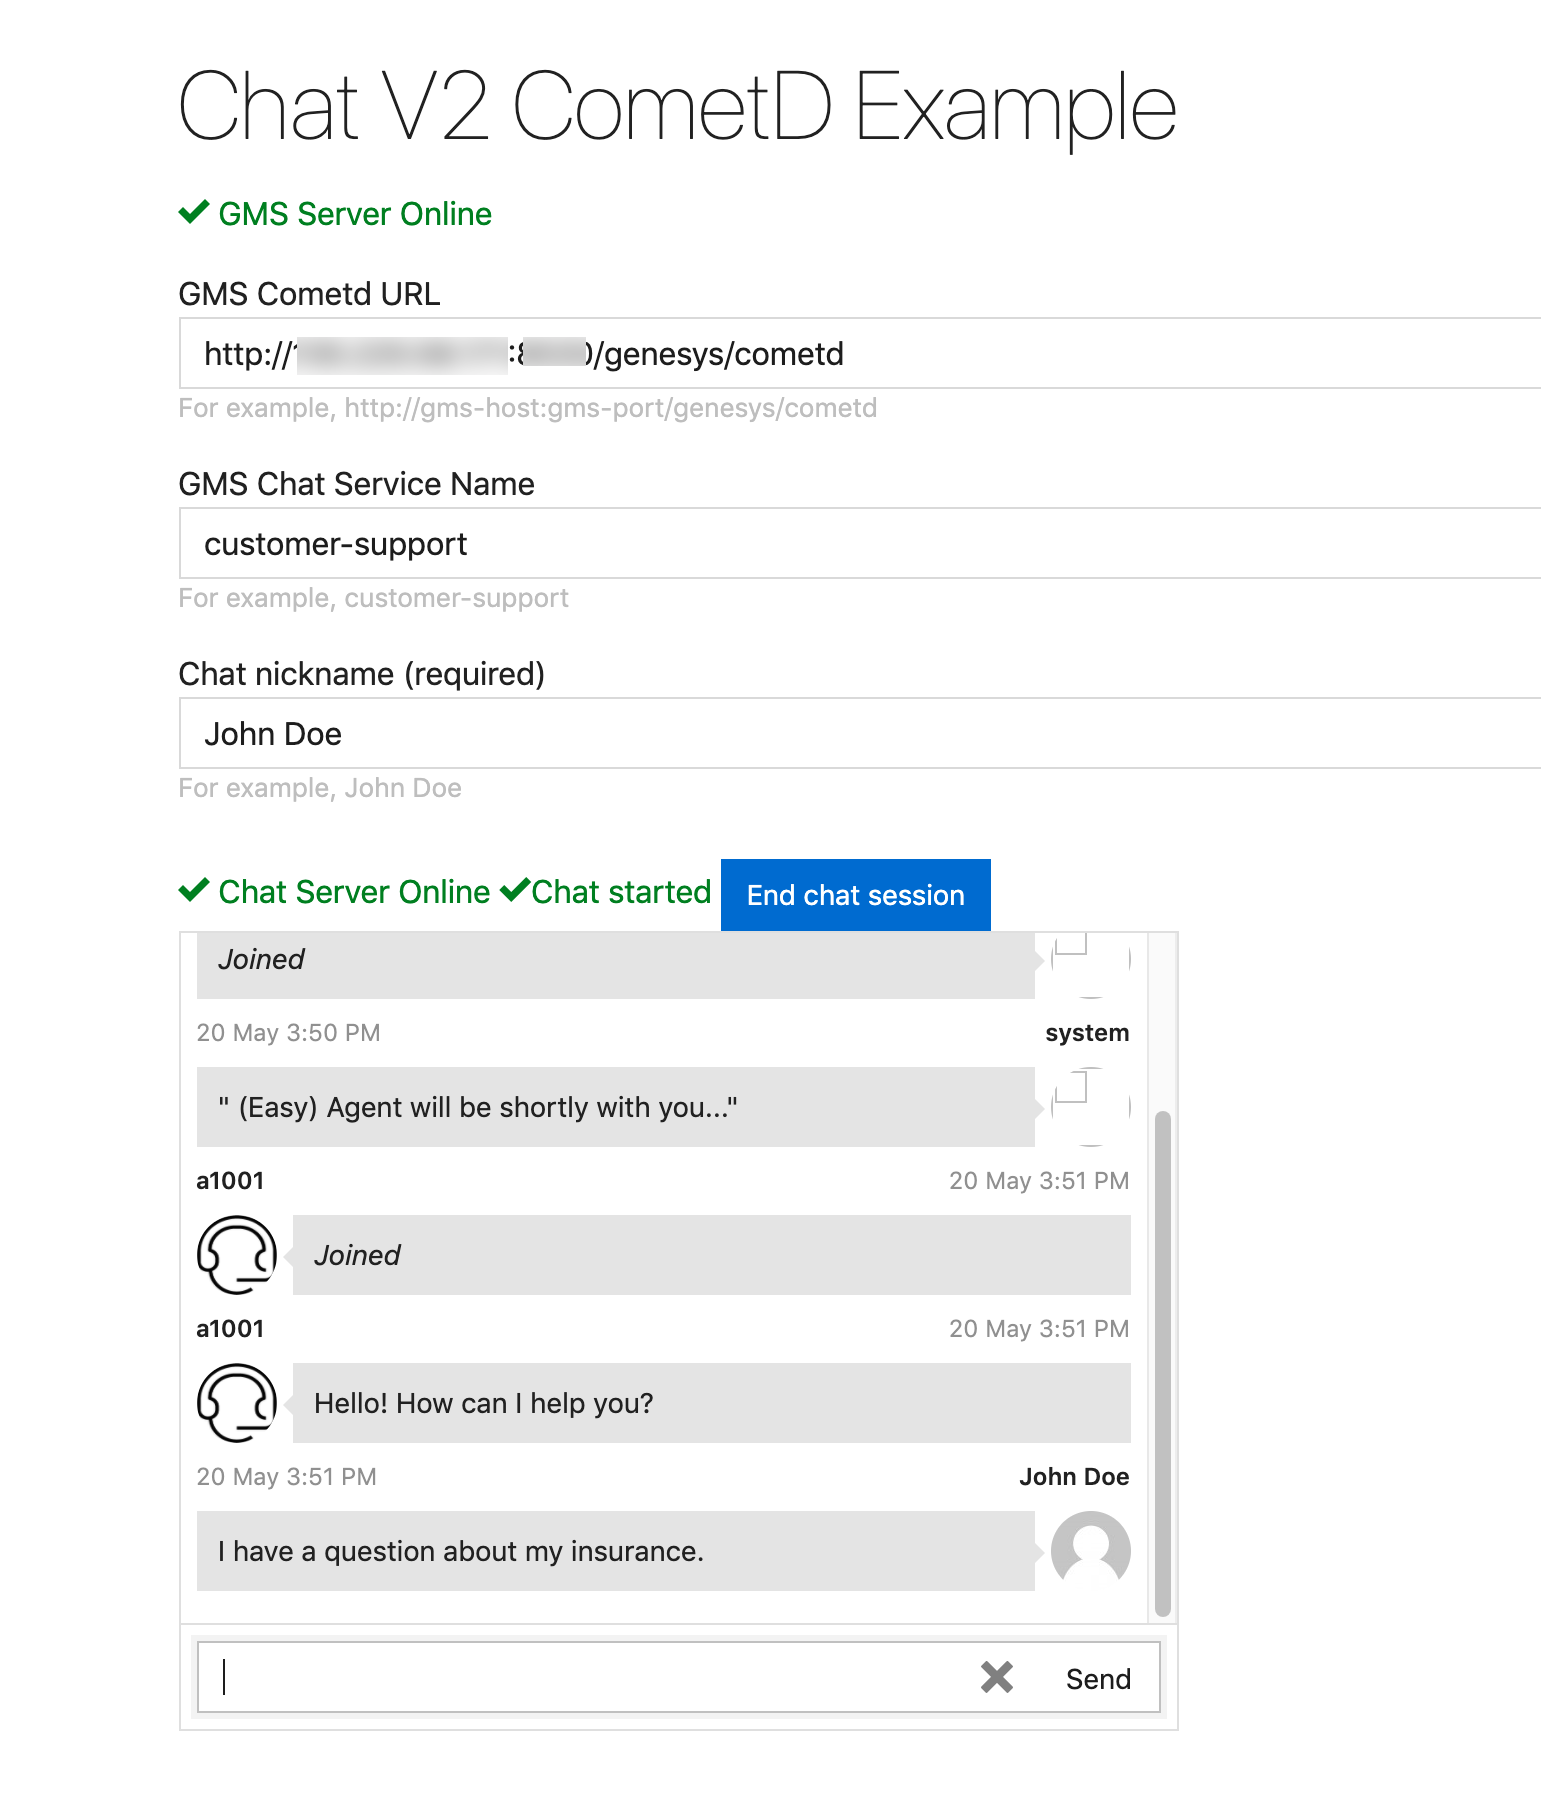Click the "Hello! How can I help you?" message
Screen dimensions: 1541x1794
point(712,1403)
